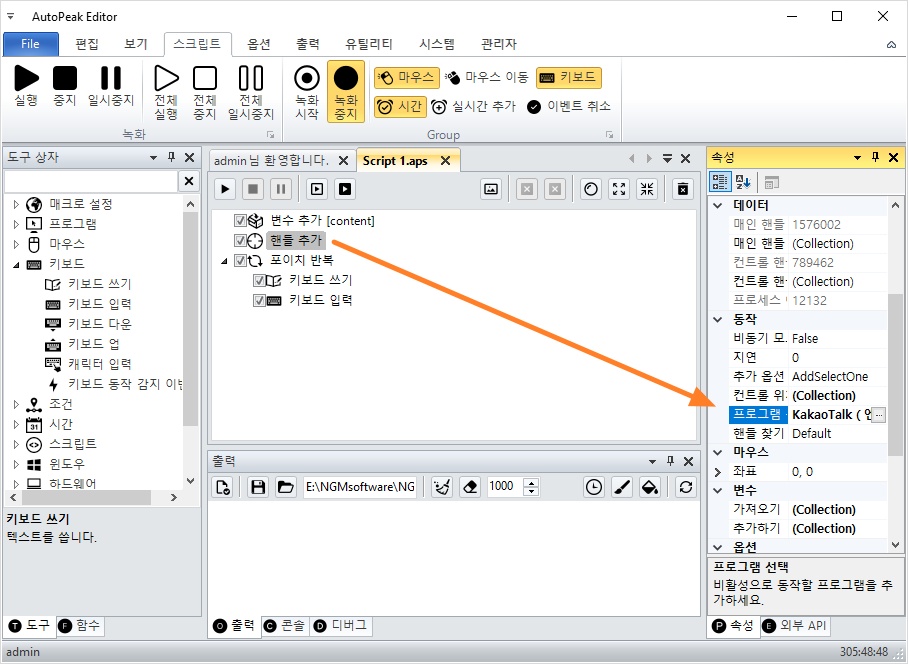Click script toolbar circular refresh icon
The width and height of the screenshot is (908, 664).
point(591,189)
